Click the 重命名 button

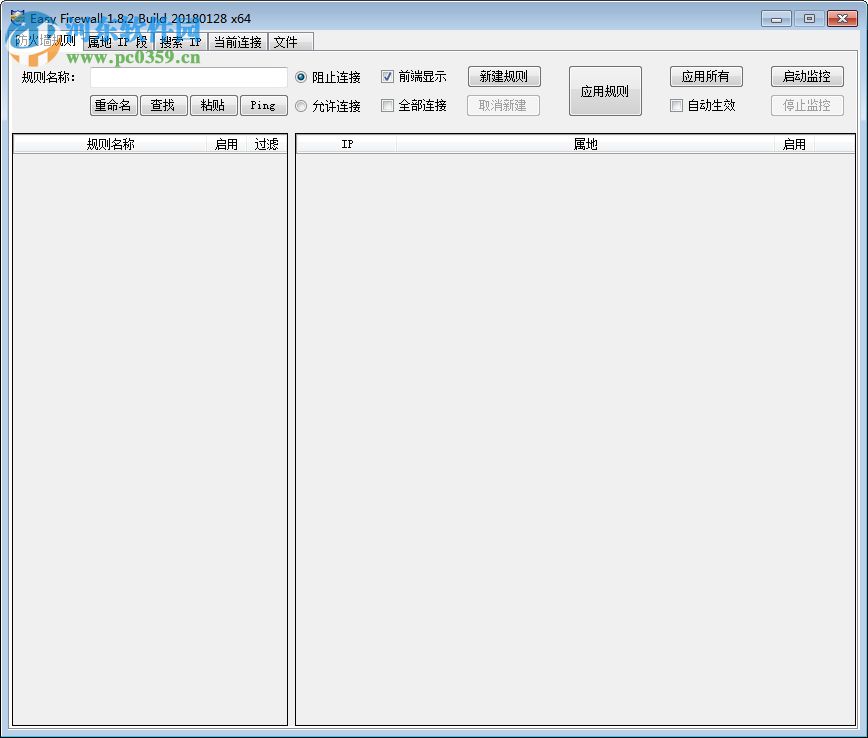pos(113,105)
